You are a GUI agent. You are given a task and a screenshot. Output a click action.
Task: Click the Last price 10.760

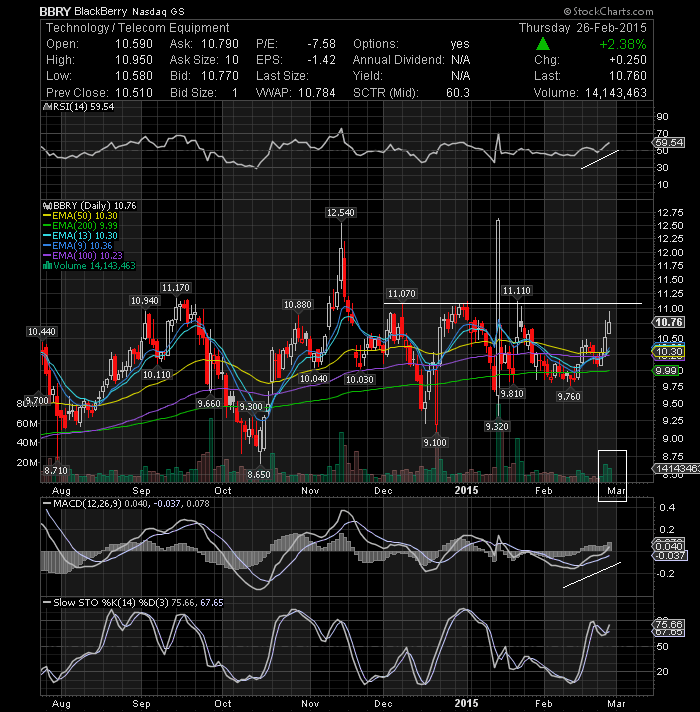click(x=628, y=76)
